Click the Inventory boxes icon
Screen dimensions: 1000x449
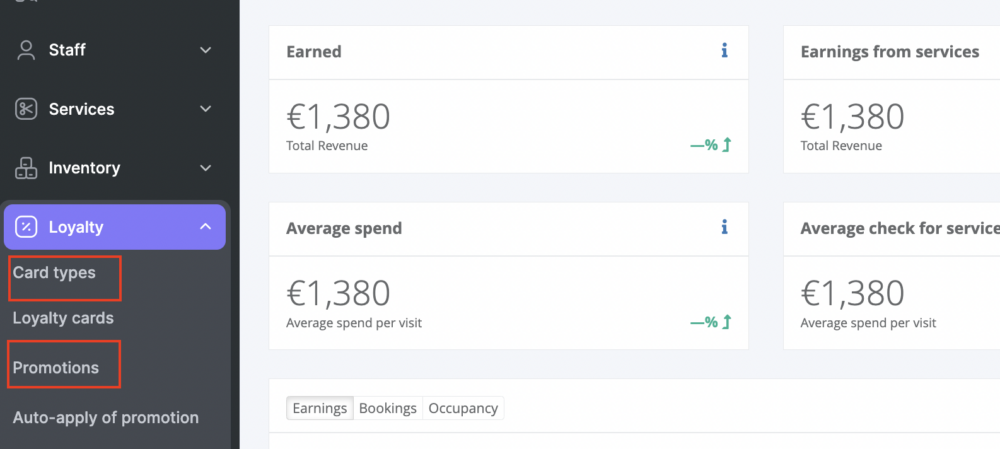[x=26, y=168]
